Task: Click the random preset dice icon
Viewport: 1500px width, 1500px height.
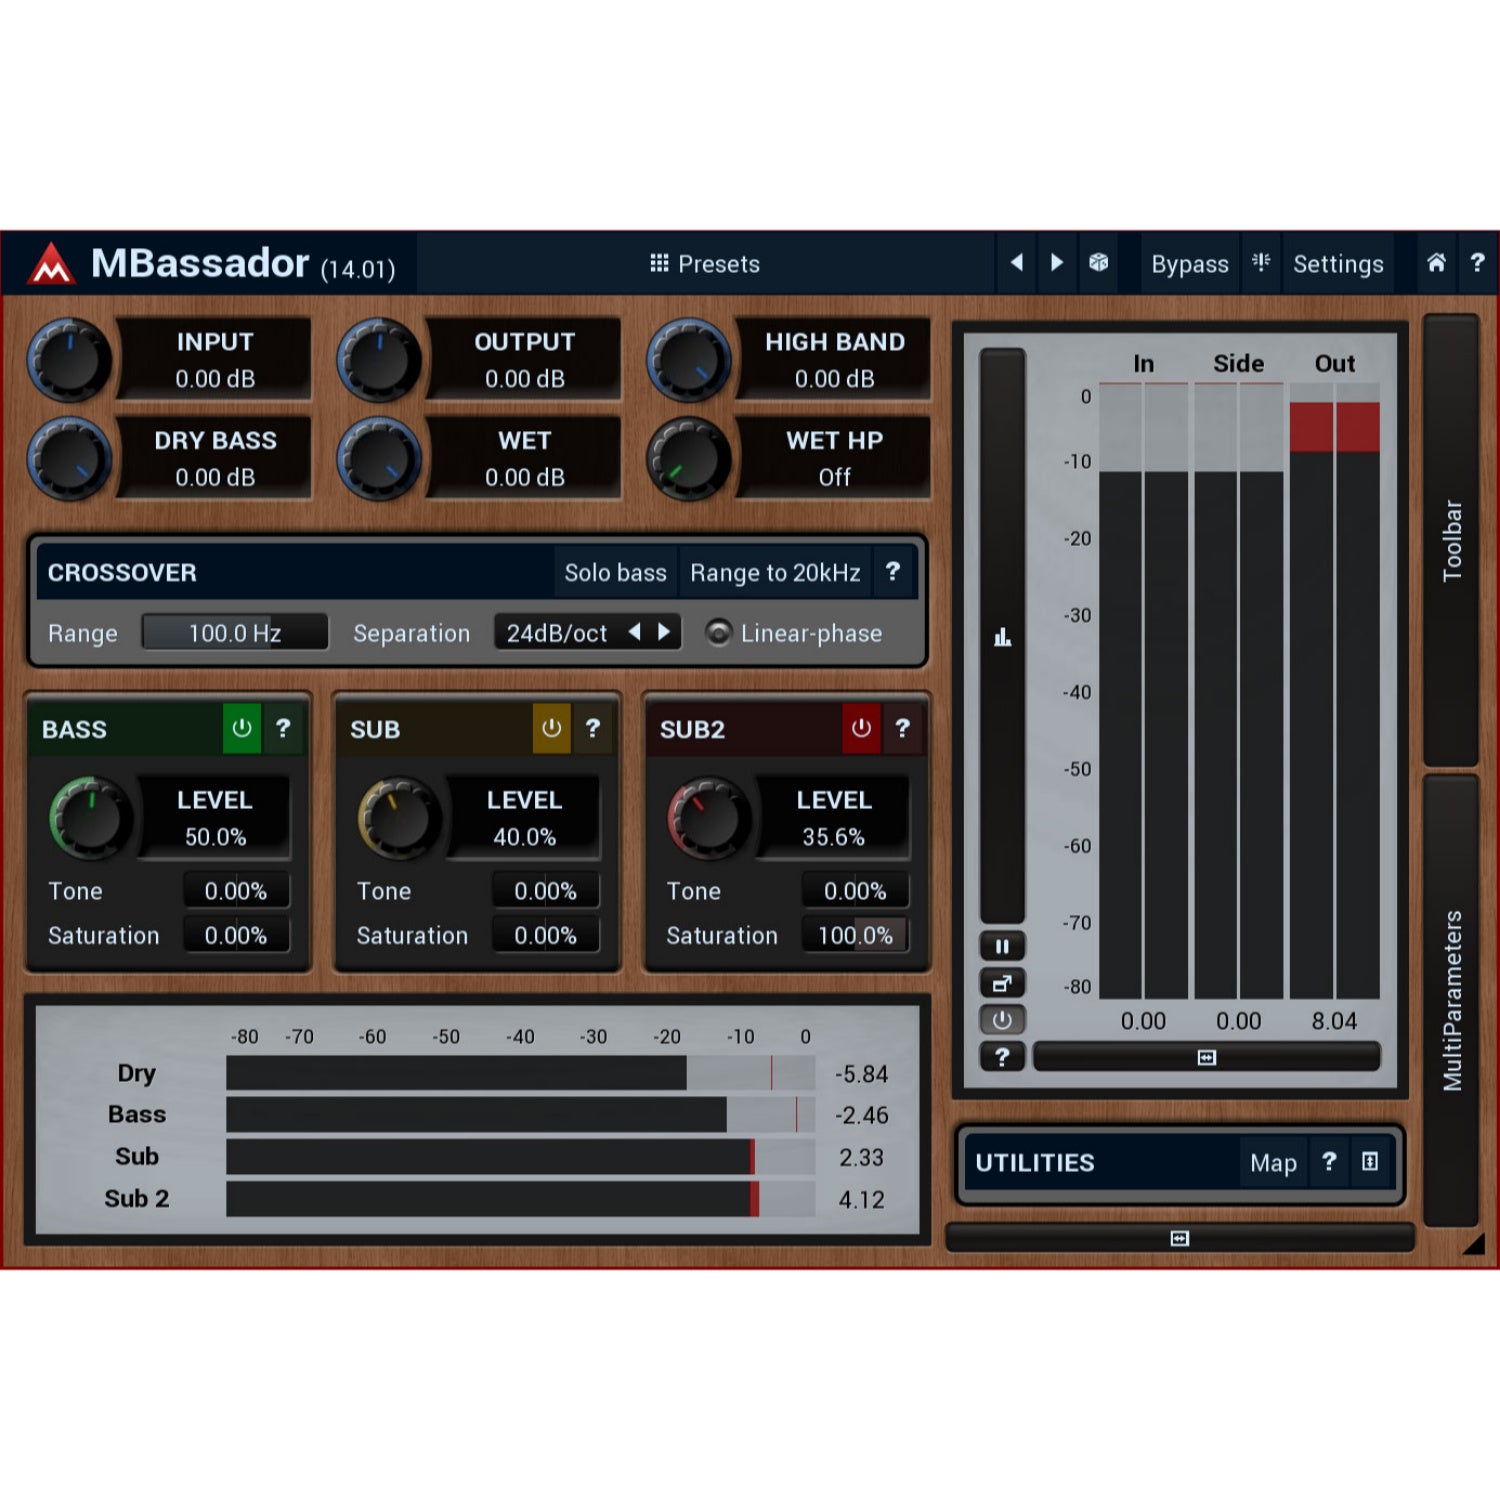Action: (x=1099, y=263)
